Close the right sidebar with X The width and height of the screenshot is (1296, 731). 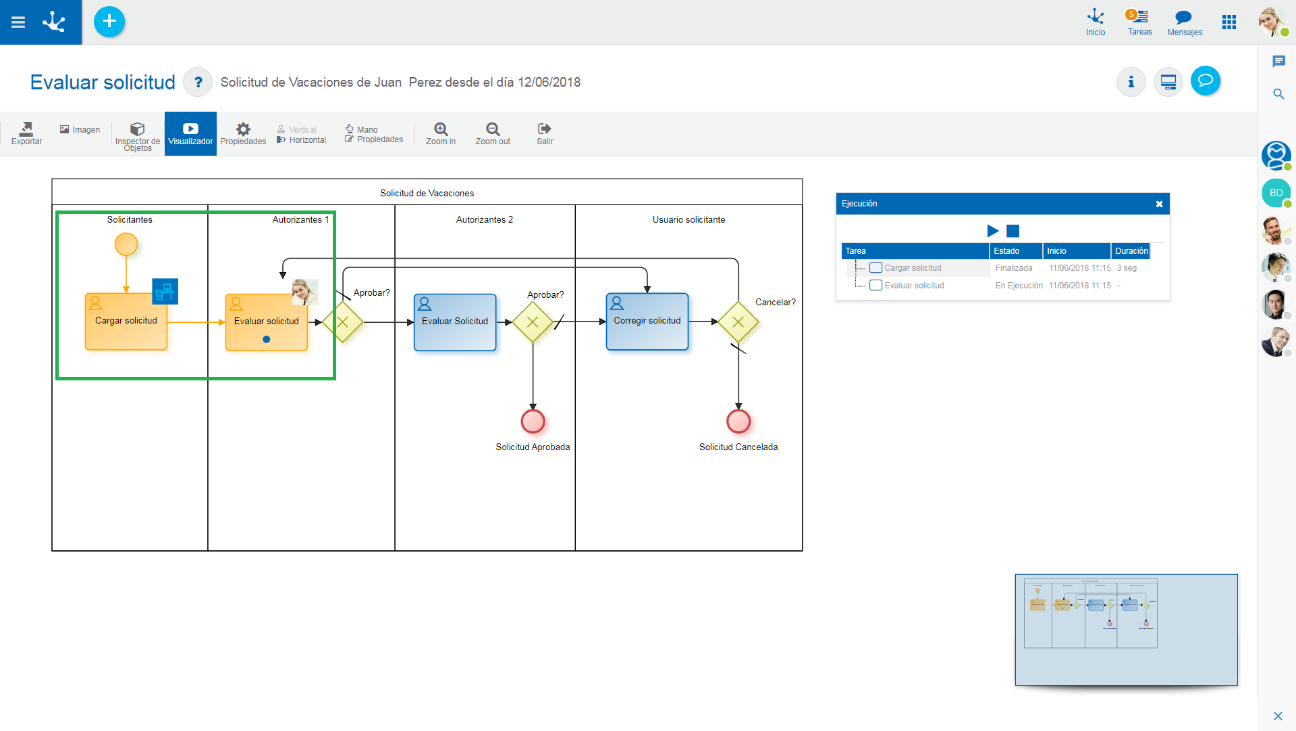(x=1277, y=716)
